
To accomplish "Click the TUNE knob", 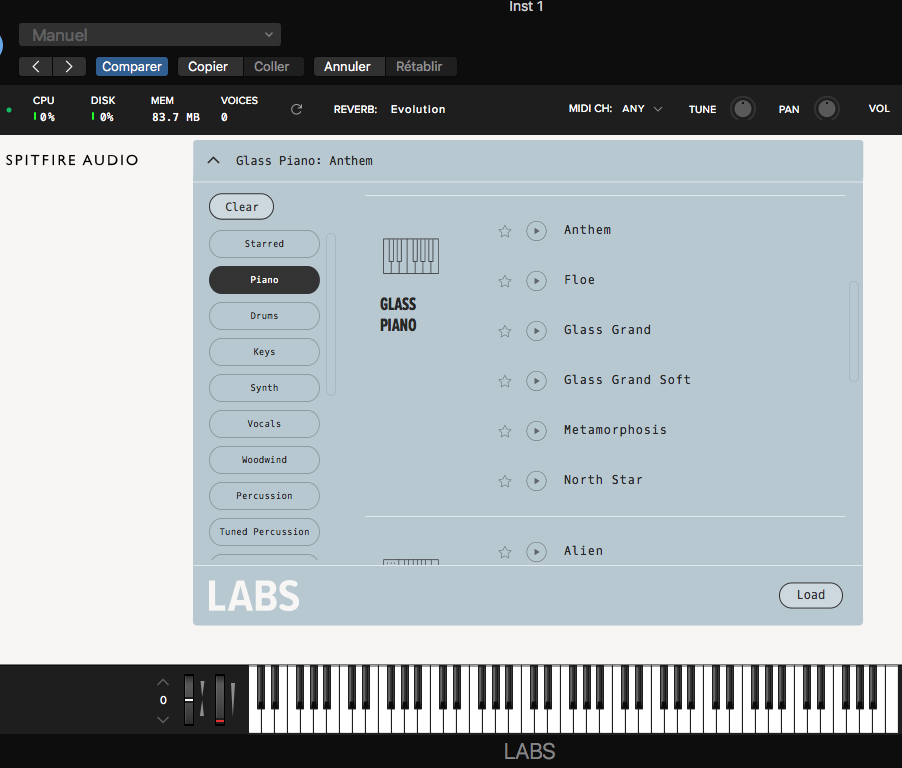I will 742,108.
